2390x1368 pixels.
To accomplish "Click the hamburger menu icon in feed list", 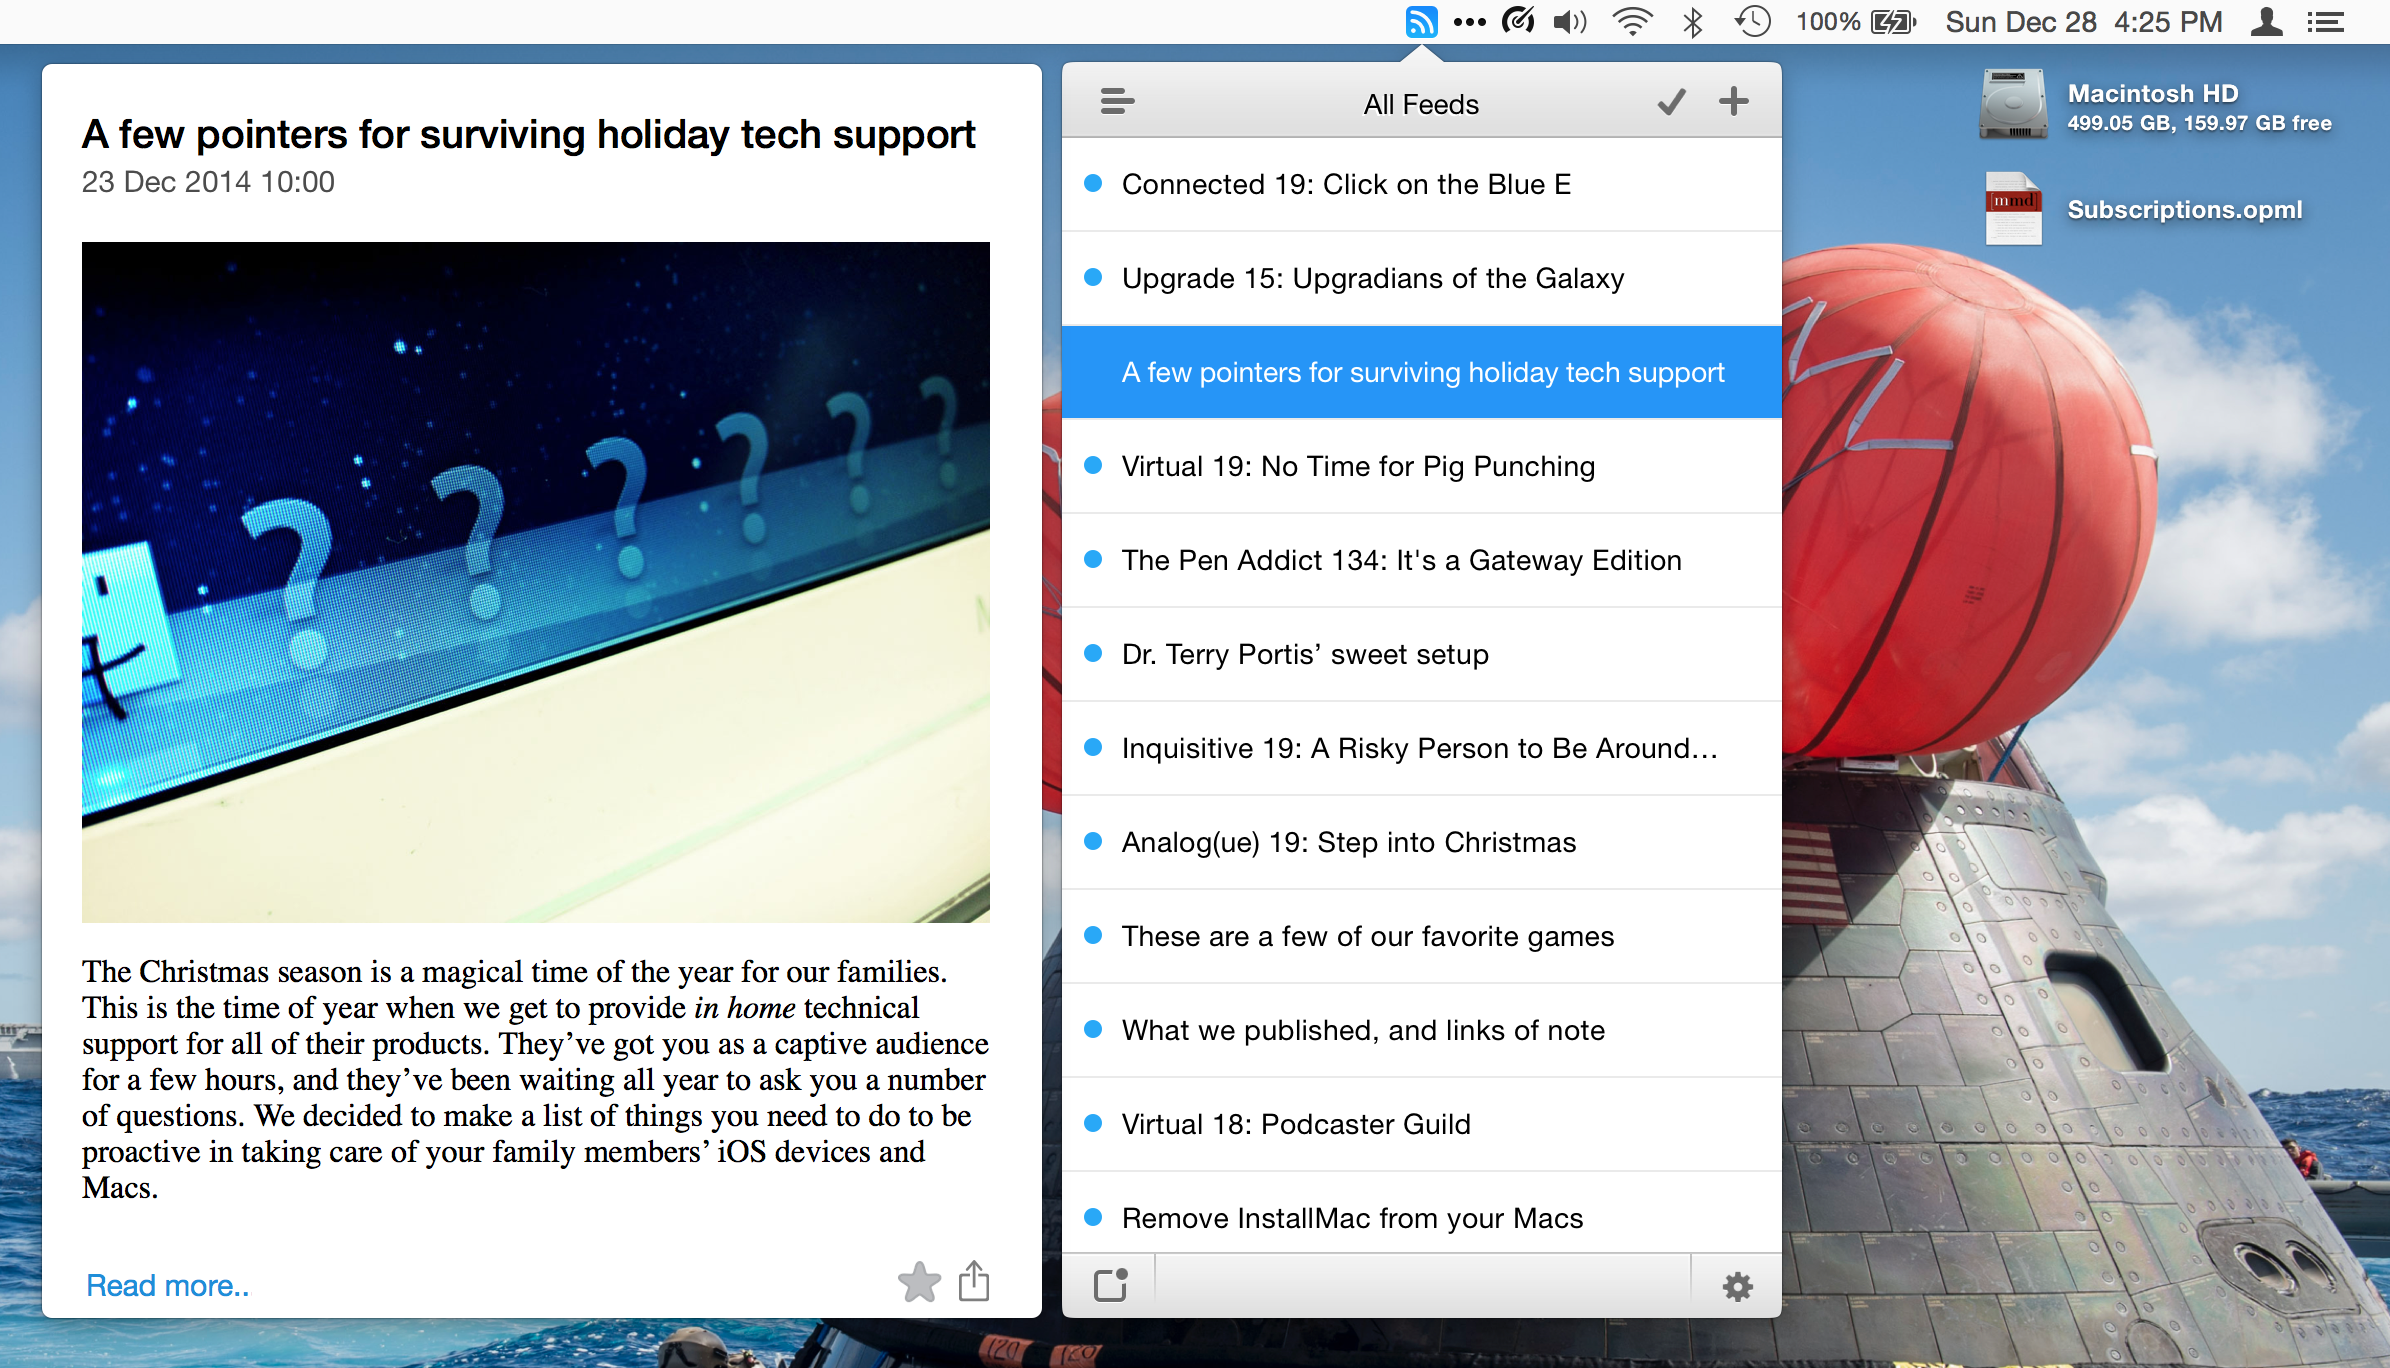I will point(1116,102).
